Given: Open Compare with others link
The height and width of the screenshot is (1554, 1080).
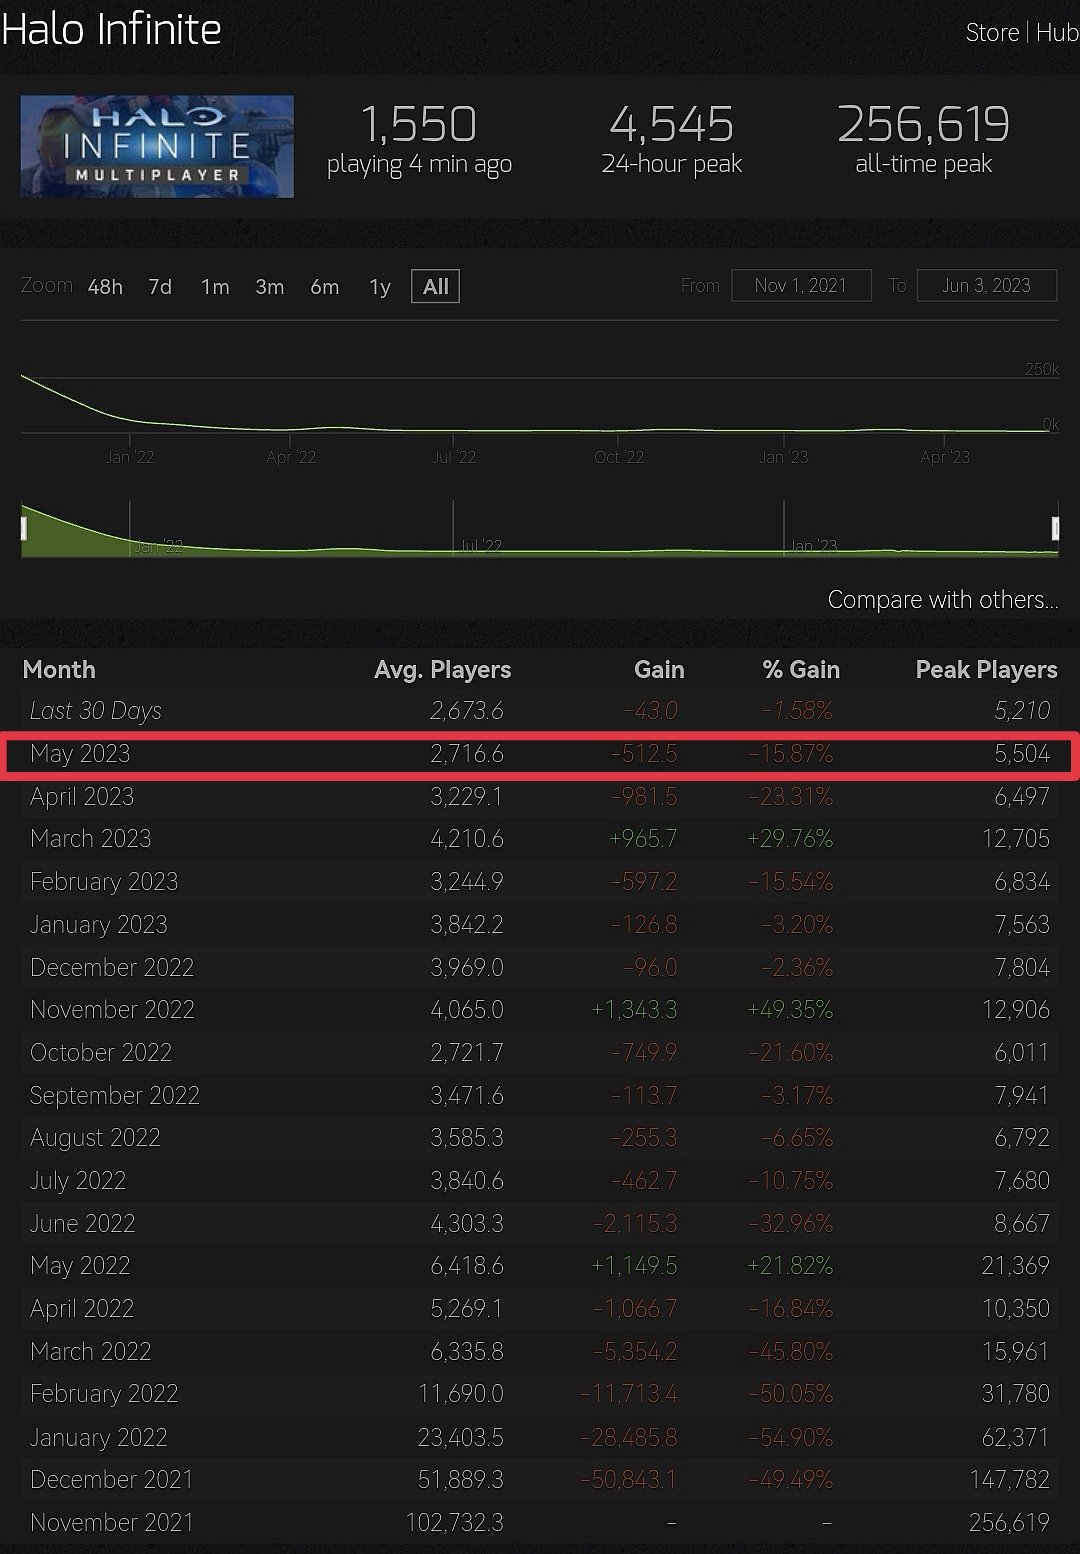Looking at the screenshot, I should point(943,600).
